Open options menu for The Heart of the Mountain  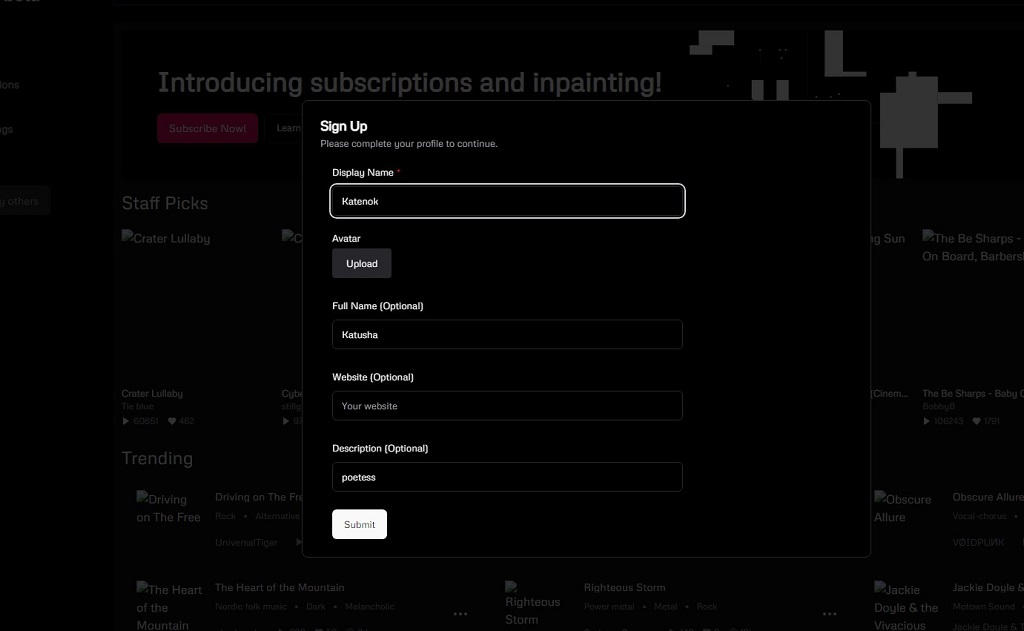(x=460, y=614)
